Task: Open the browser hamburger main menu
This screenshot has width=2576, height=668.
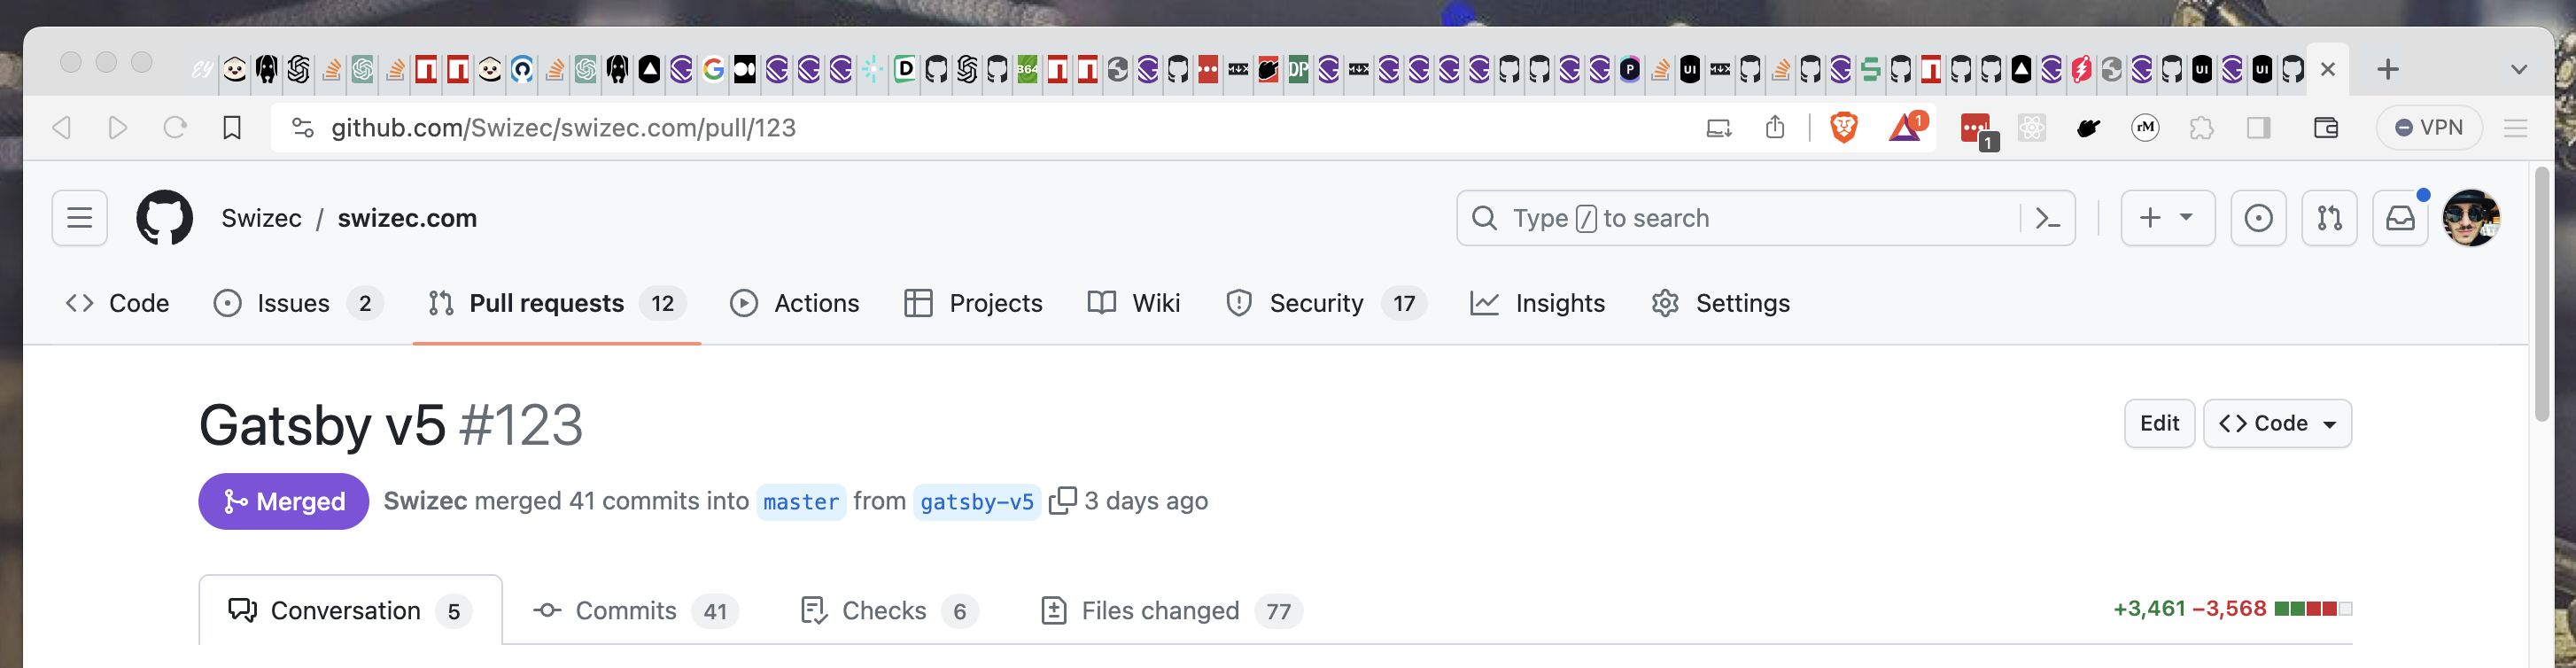Action: coord(2515,128)
